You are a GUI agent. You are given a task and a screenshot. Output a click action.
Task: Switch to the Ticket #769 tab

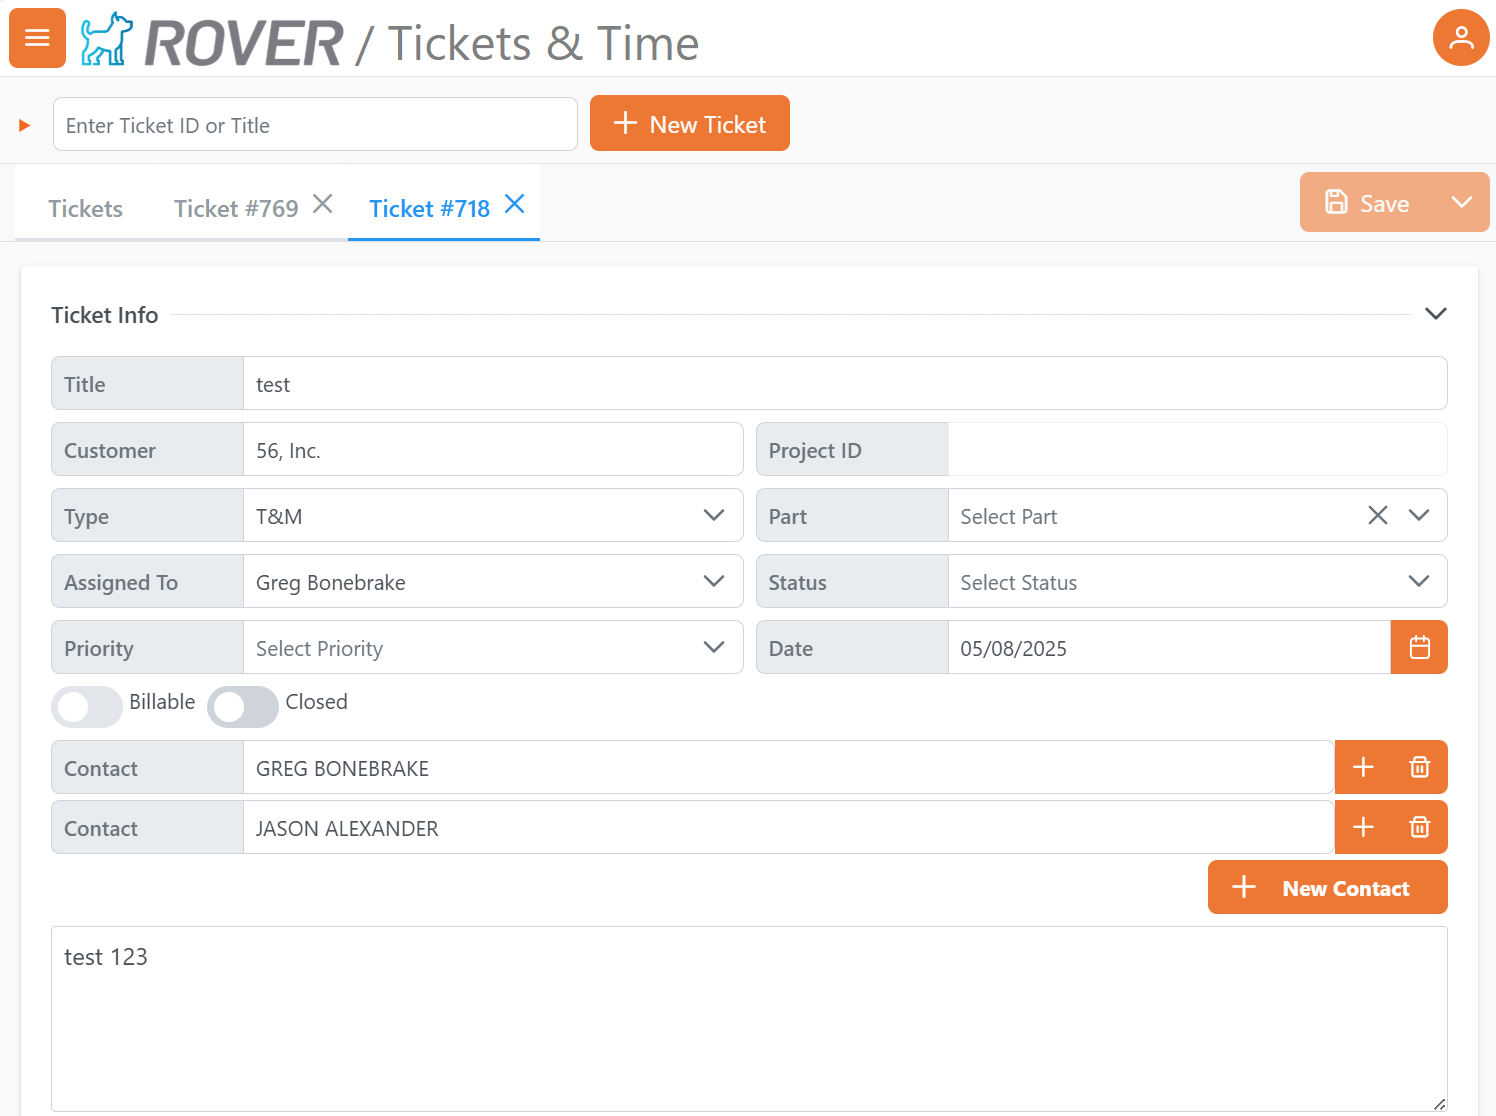[236, 208]
